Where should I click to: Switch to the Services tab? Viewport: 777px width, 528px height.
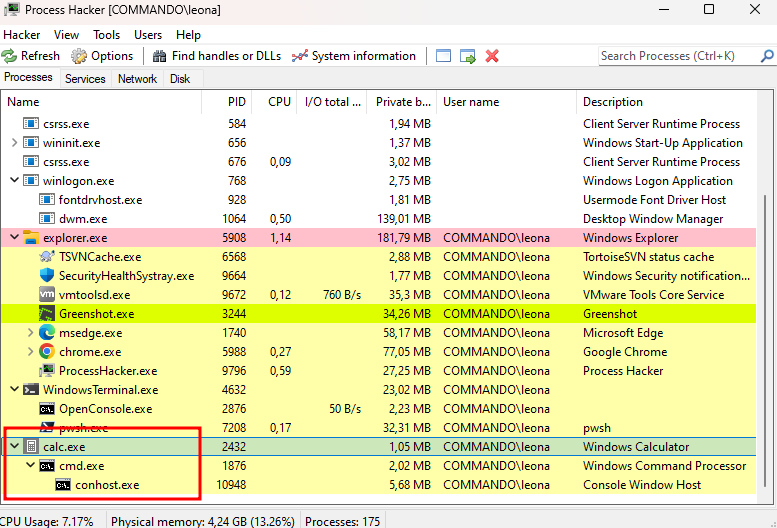pos(85,79)
